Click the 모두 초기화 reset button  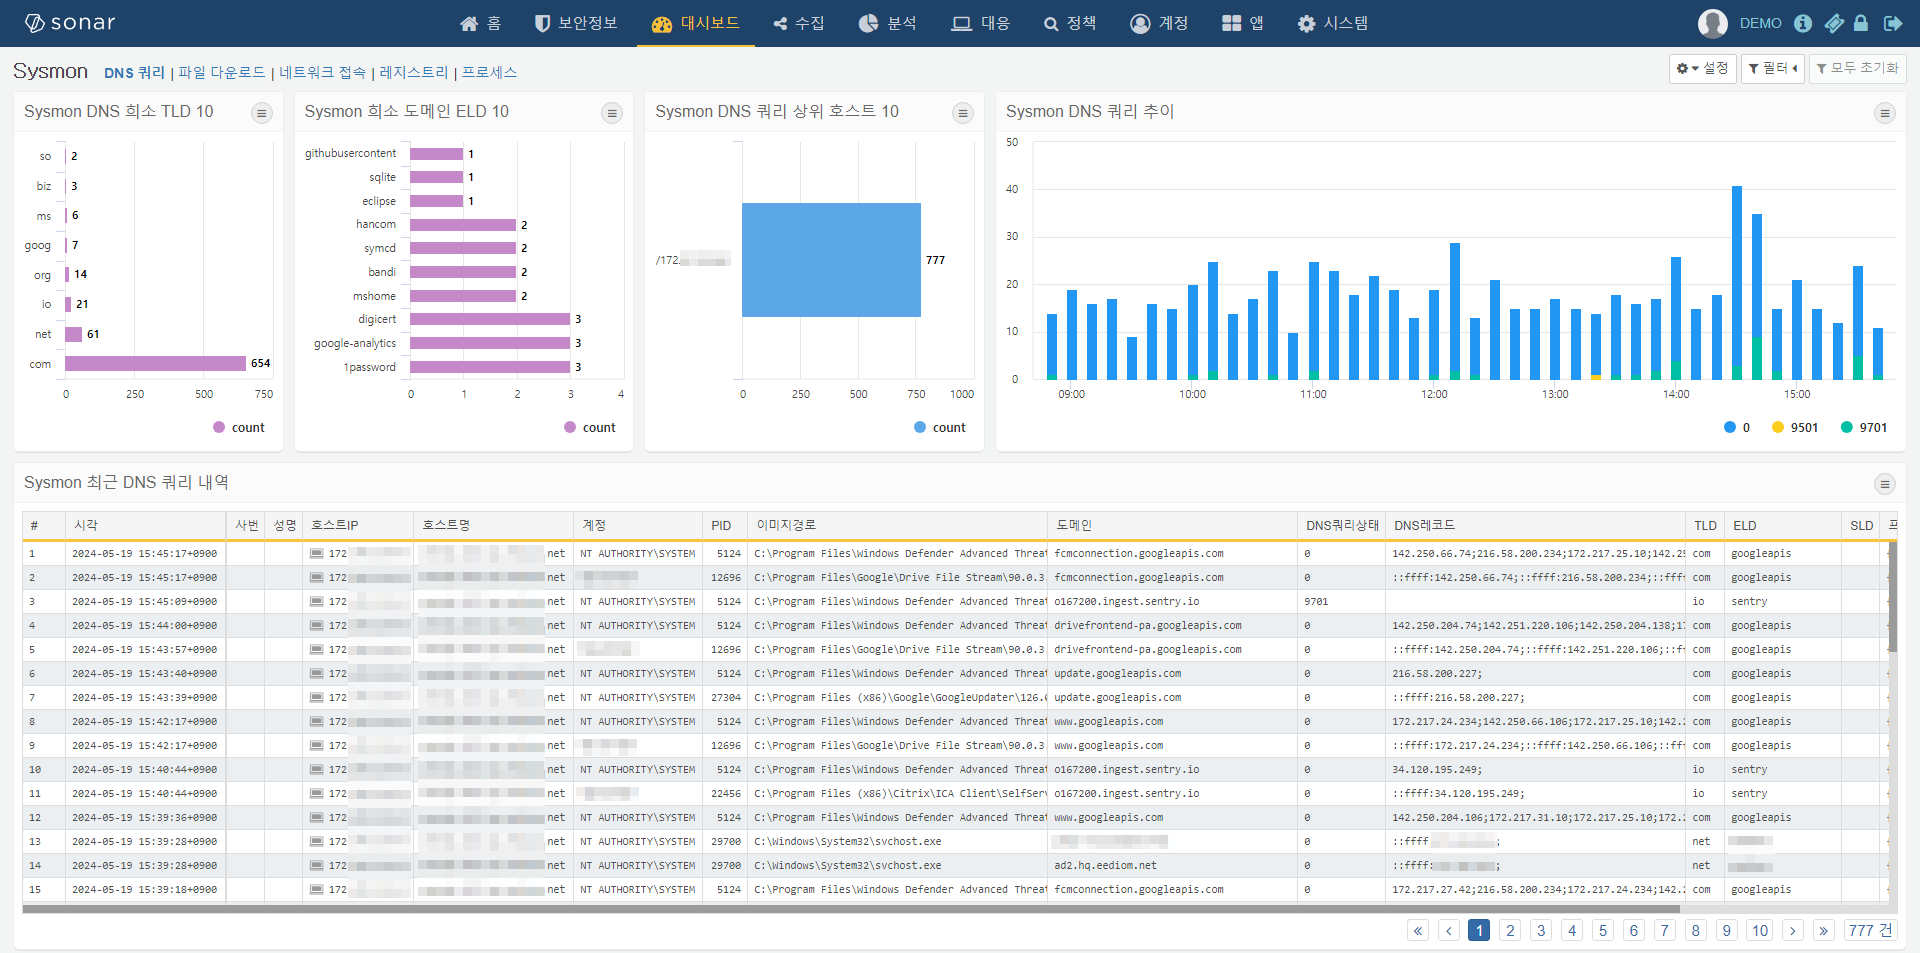[1857, 68]
